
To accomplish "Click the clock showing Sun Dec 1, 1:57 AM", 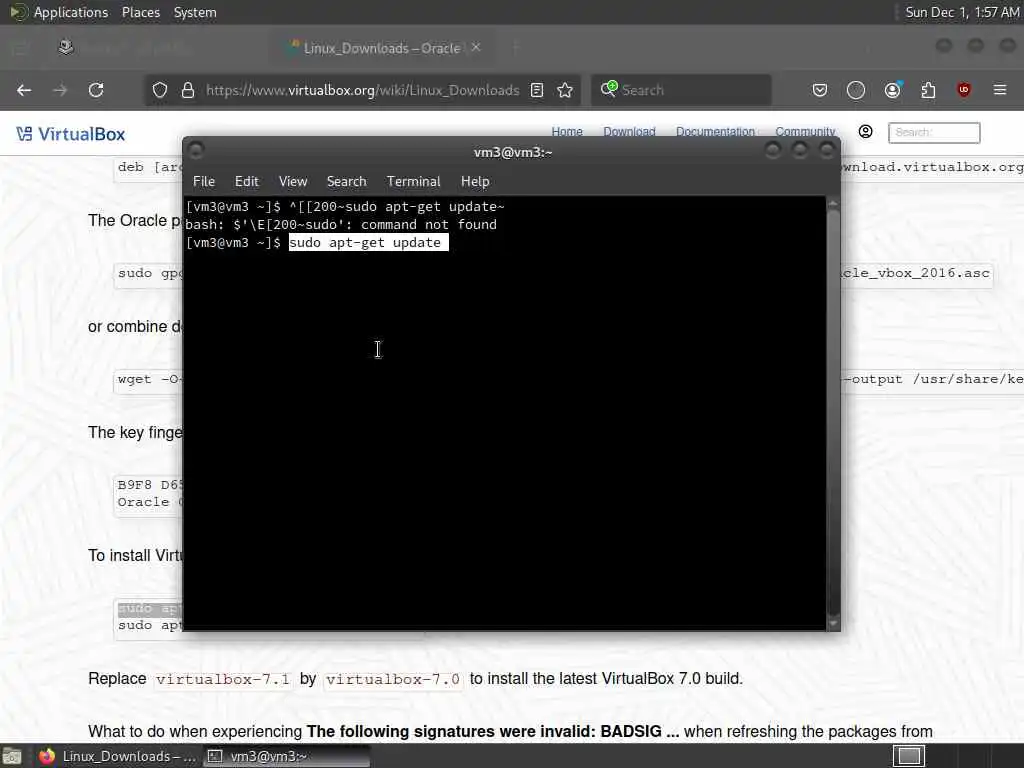I will click(962, 12).
